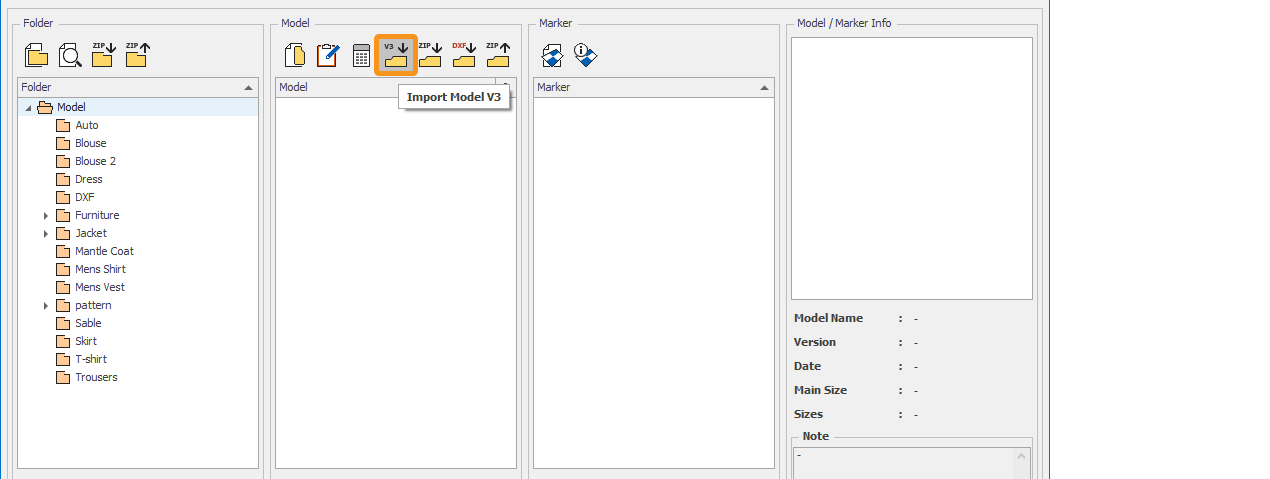Expand the Jacket folder node

click(x=46, y=234)
